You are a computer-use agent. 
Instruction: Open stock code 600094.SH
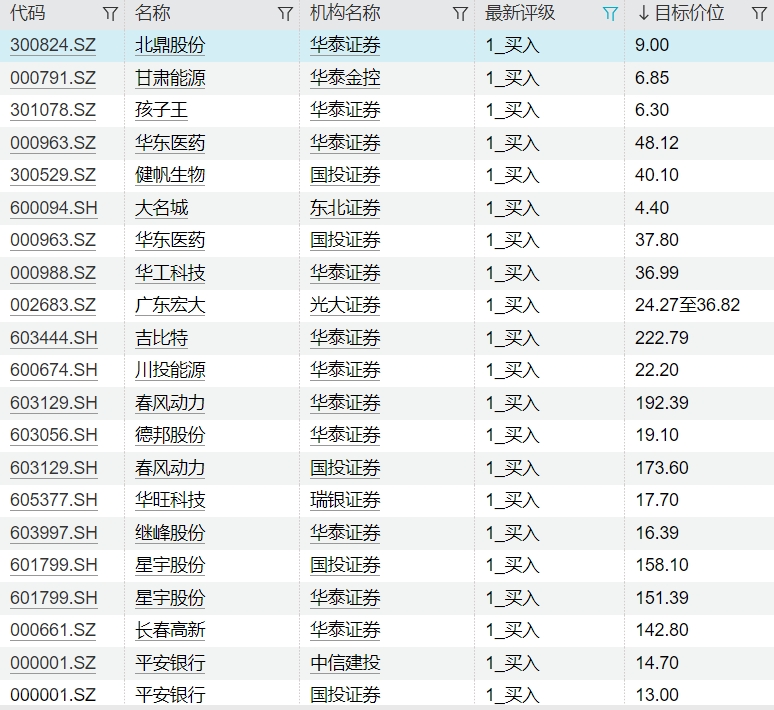point(54,208)
